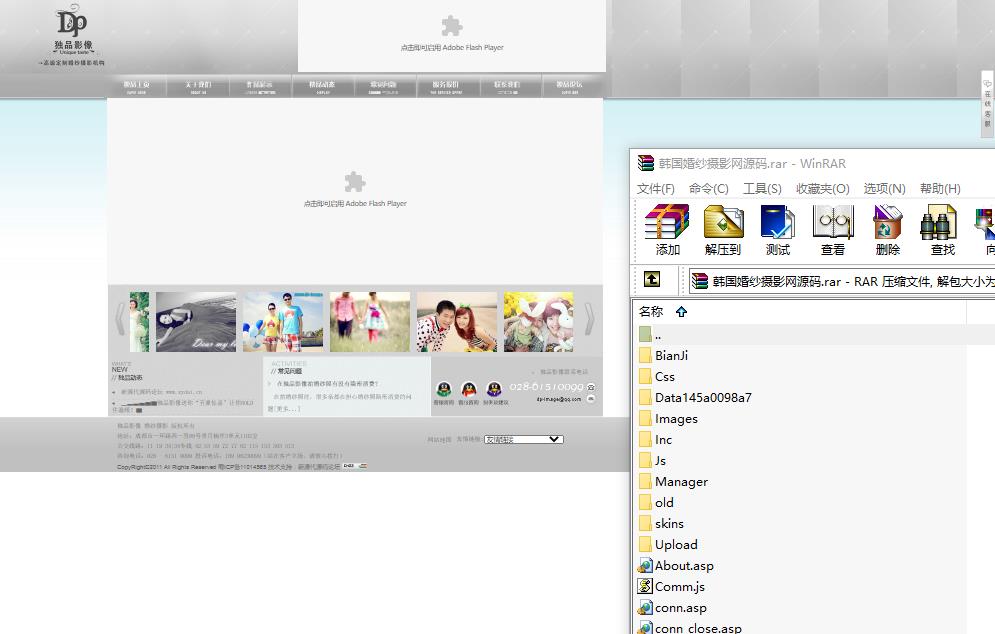
Task: Select the skins folder
Action: pos(661,523)
